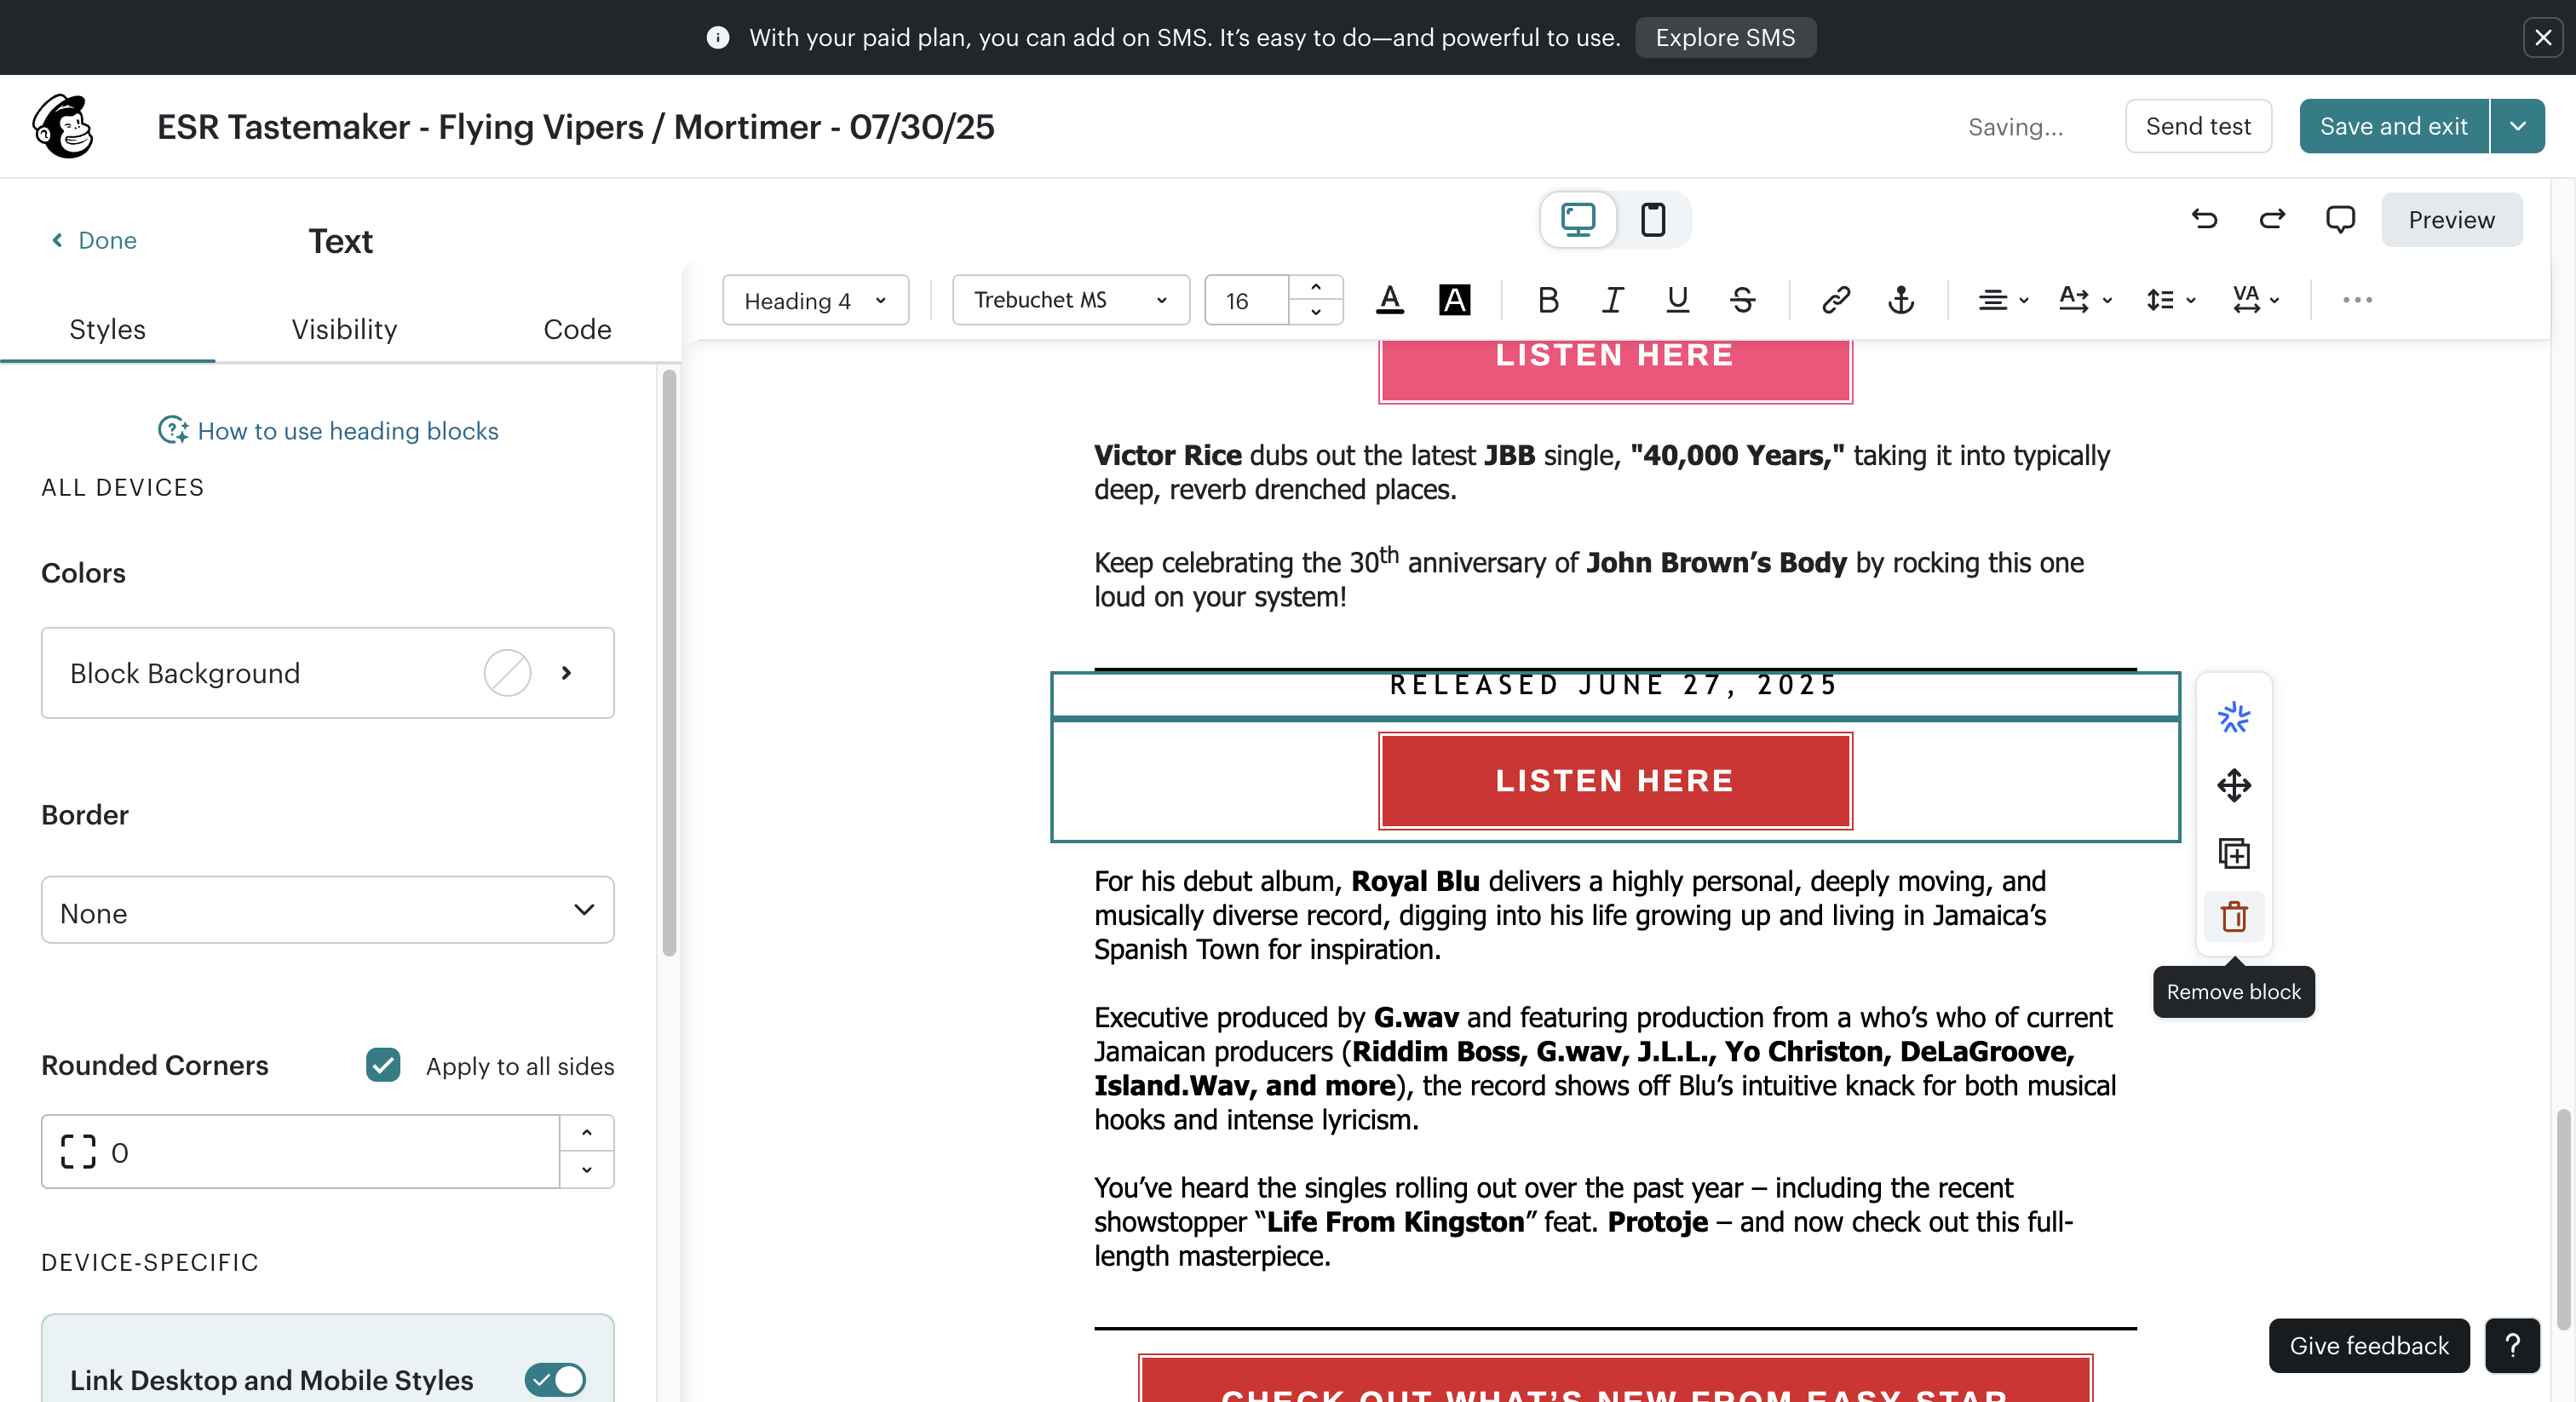Click the Rounded Corners value field
Viewport: 2576px width, 1402px height.
point(300,1152)
